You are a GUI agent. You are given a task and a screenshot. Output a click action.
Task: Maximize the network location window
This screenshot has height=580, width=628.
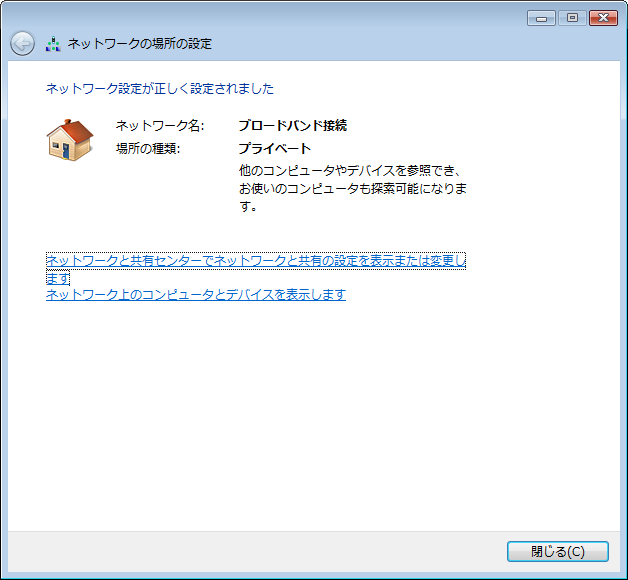click(x=572, y=18)
